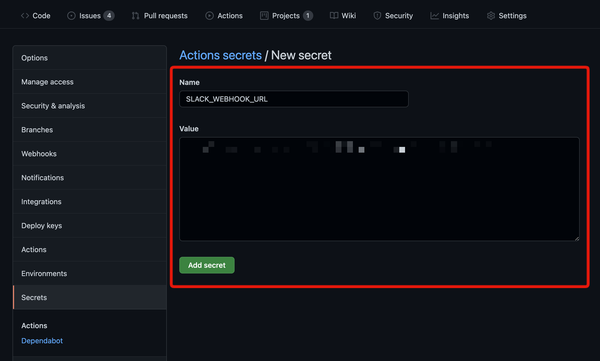Screen dimensions: 600x361
Task: View the Insights tab
Action: click(x=450, y=16)
